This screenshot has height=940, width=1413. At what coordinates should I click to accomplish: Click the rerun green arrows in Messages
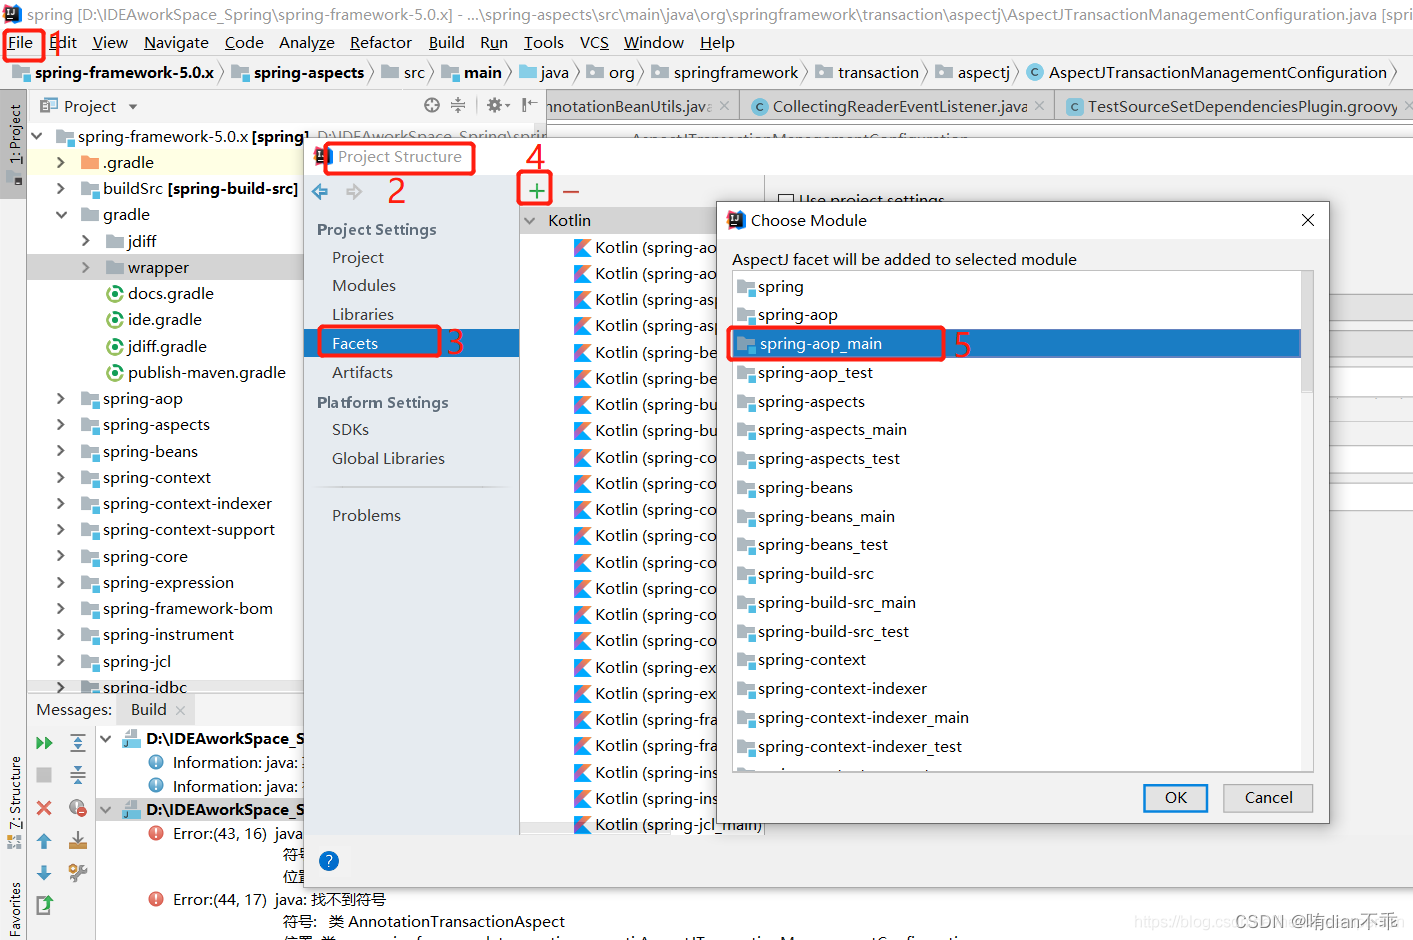pyautogui.click(x=44, y=743)
